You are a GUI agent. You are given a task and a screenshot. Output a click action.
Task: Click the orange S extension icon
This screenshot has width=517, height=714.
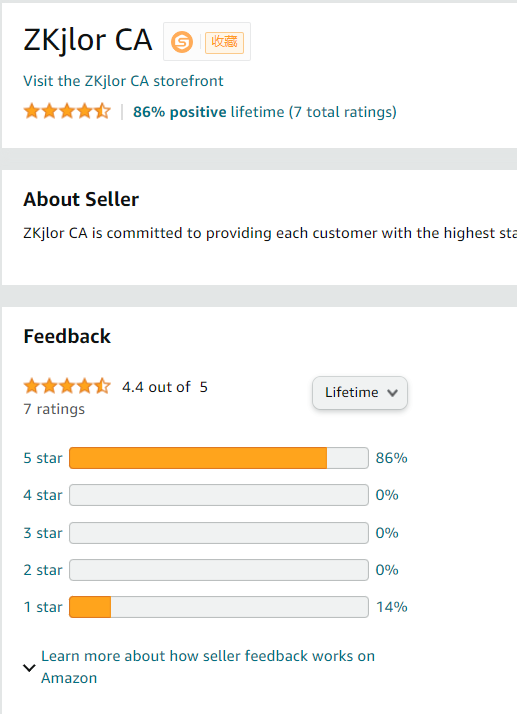tap(182, 42)
